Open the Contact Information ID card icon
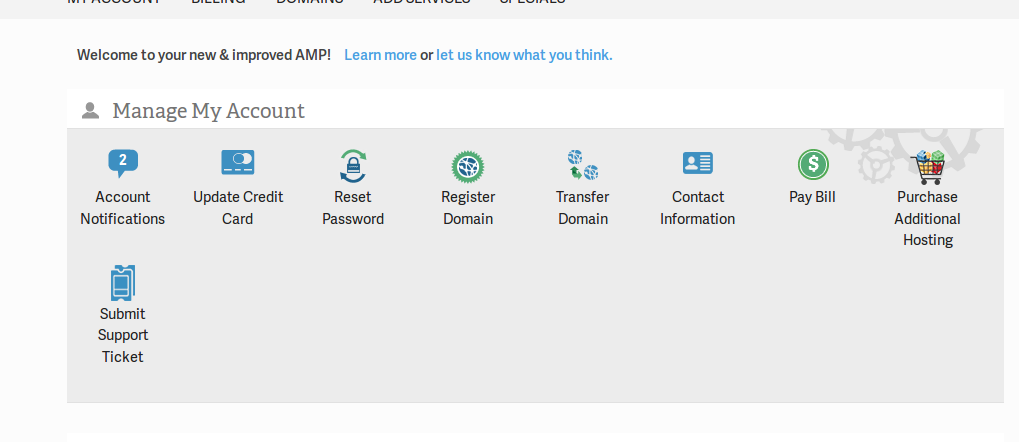The height and width of the screenshot is (442, 1019). [x=697, y=163]
